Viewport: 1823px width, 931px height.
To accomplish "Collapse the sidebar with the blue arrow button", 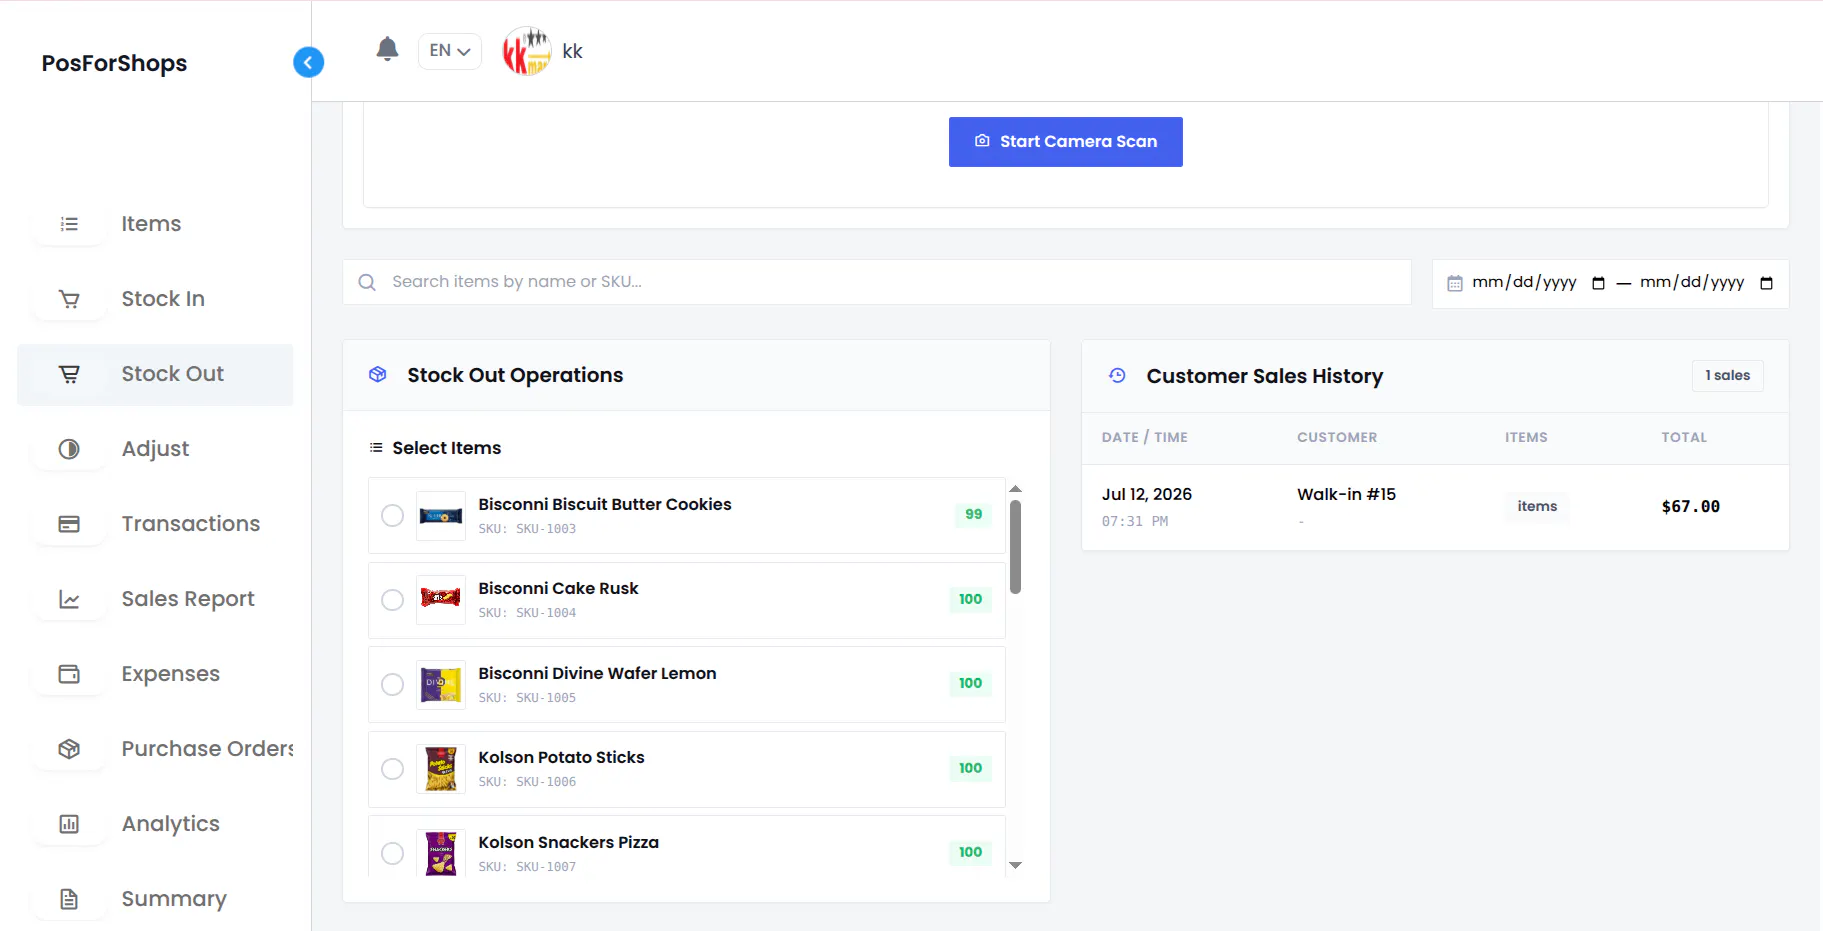I will (308, 62).
